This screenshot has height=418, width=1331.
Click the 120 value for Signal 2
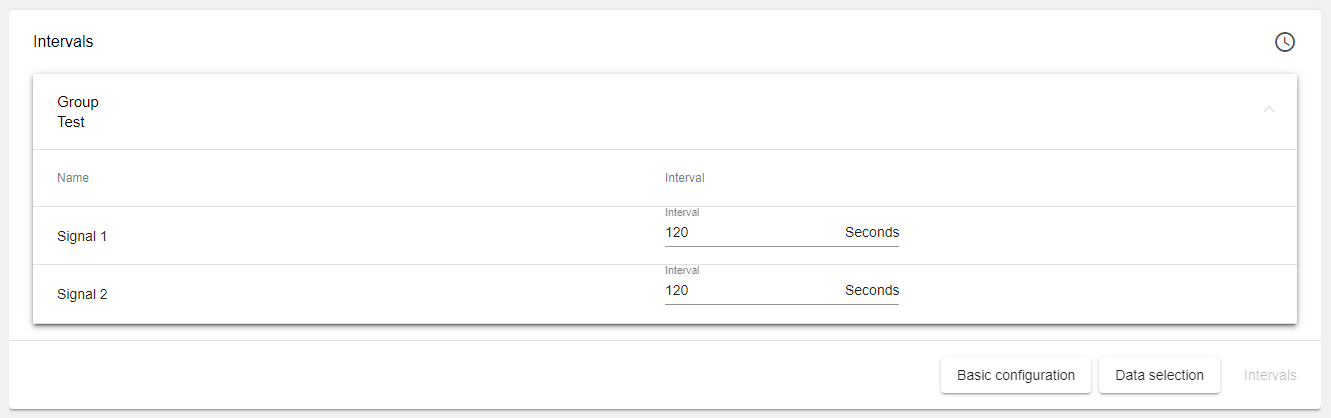677,291
